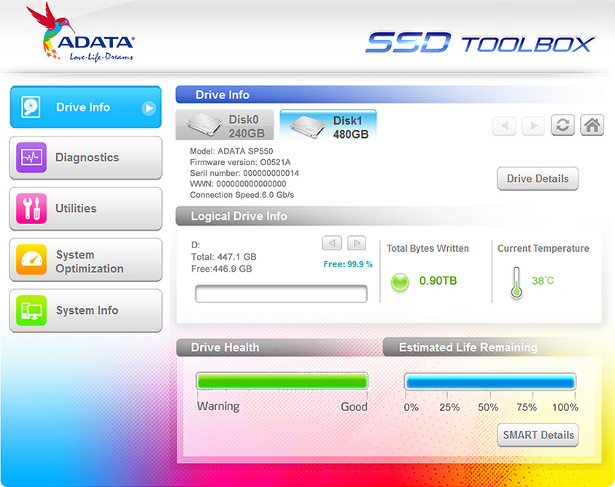Select the Disk1 480GB drive
Screen dimensions: 615x487
[328, 125]
